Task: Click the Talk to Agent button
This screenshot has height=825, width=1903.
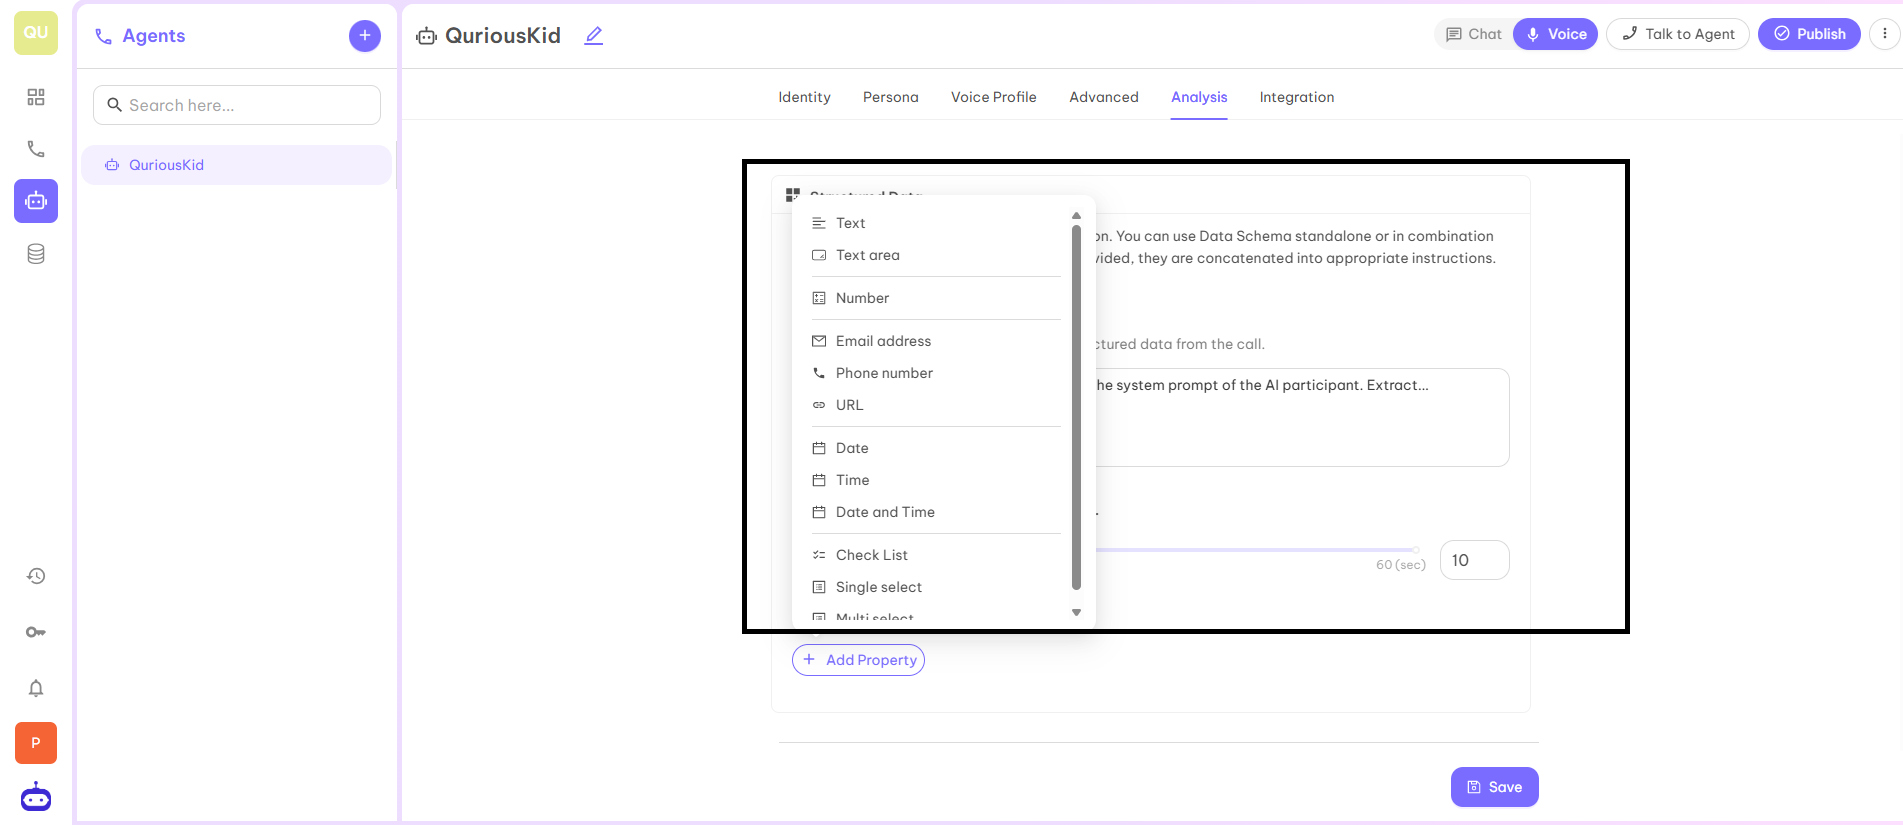Action: tap(1678, 34)
